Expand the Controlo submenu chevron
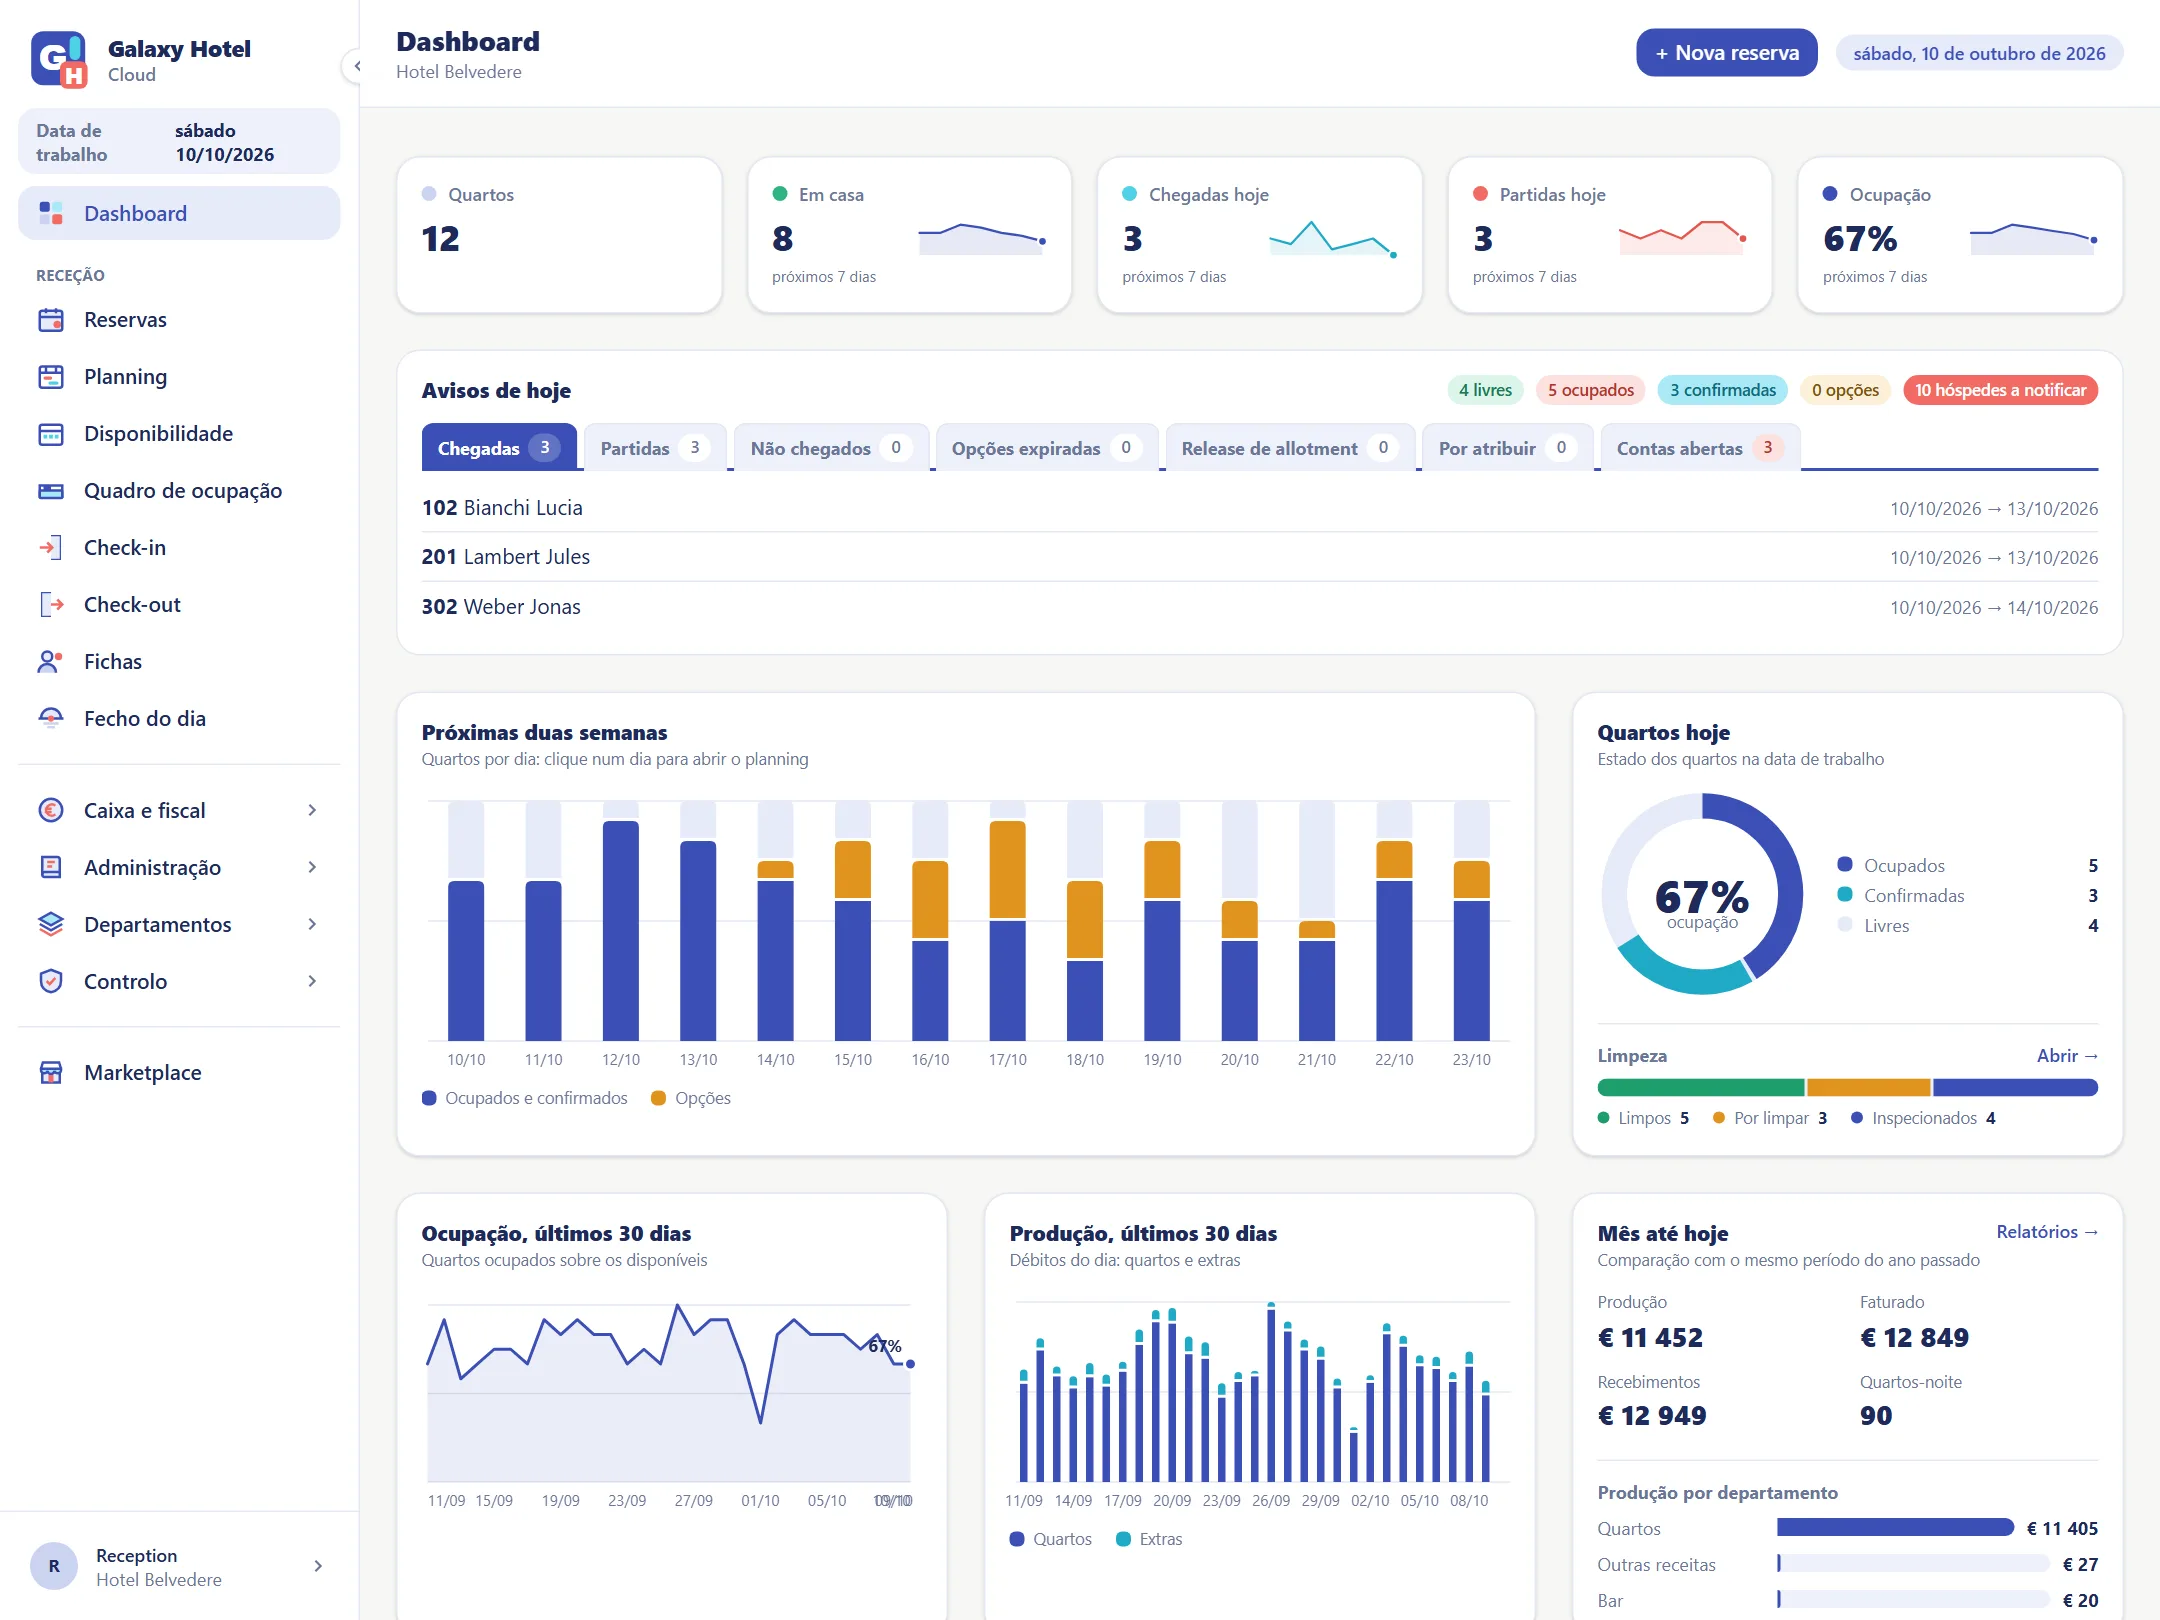The image size is (2160, 1620). 312,981
